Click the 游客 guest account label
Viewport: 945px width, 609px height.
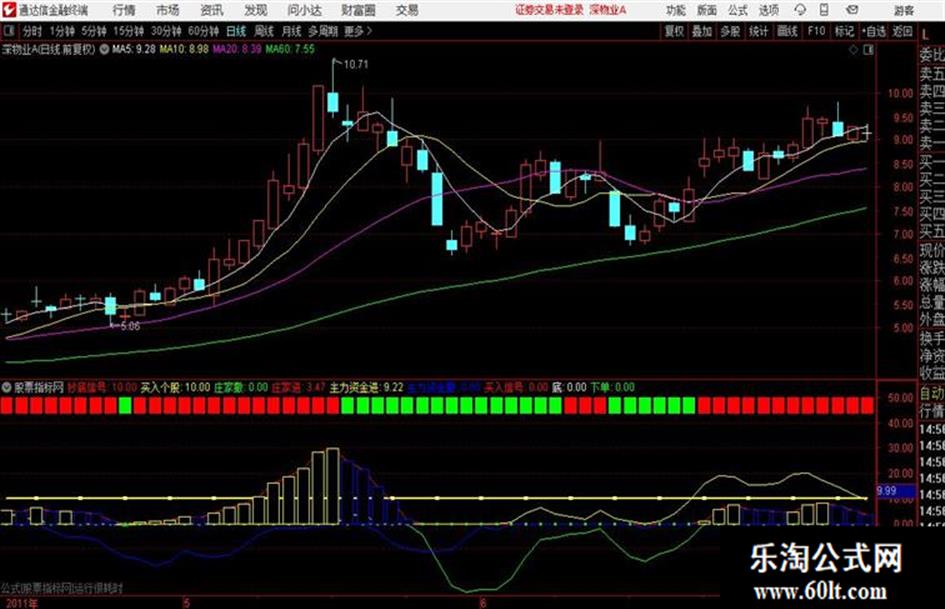[x=904, y=10]
